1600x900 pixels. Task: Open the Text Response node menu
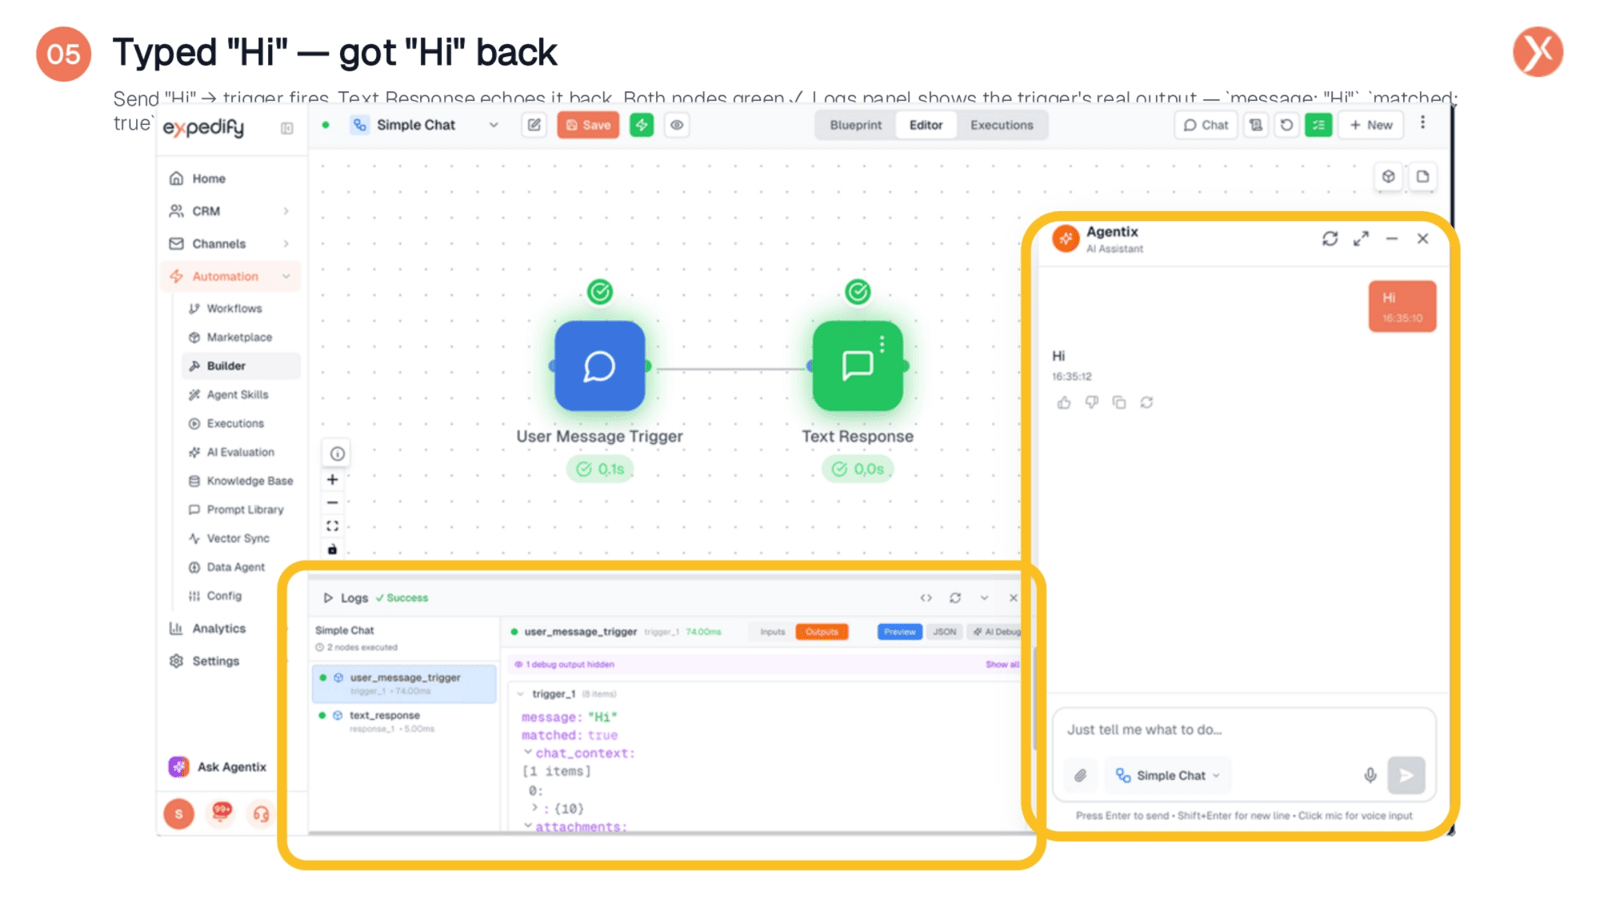point(882,343)
